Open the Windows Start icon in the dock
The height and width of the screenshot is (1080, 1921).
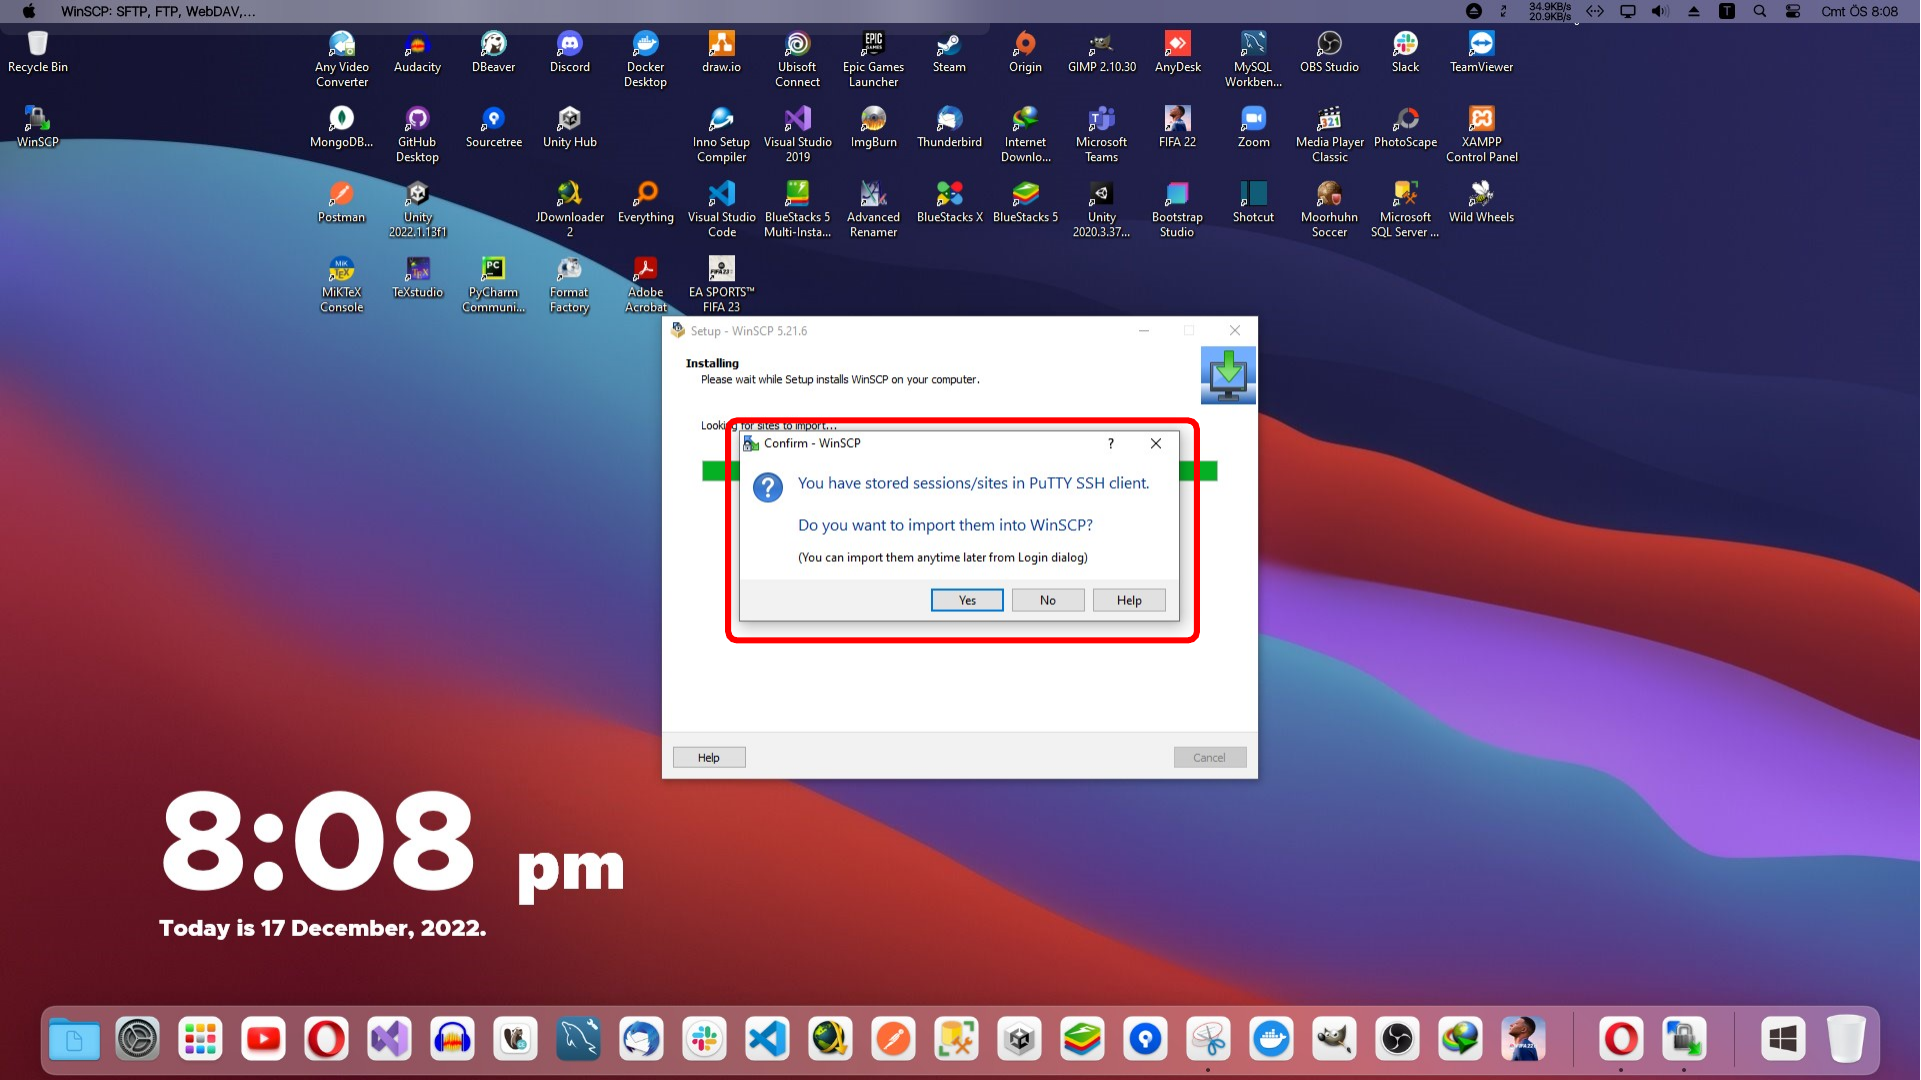click(x=1784, y=1040)
